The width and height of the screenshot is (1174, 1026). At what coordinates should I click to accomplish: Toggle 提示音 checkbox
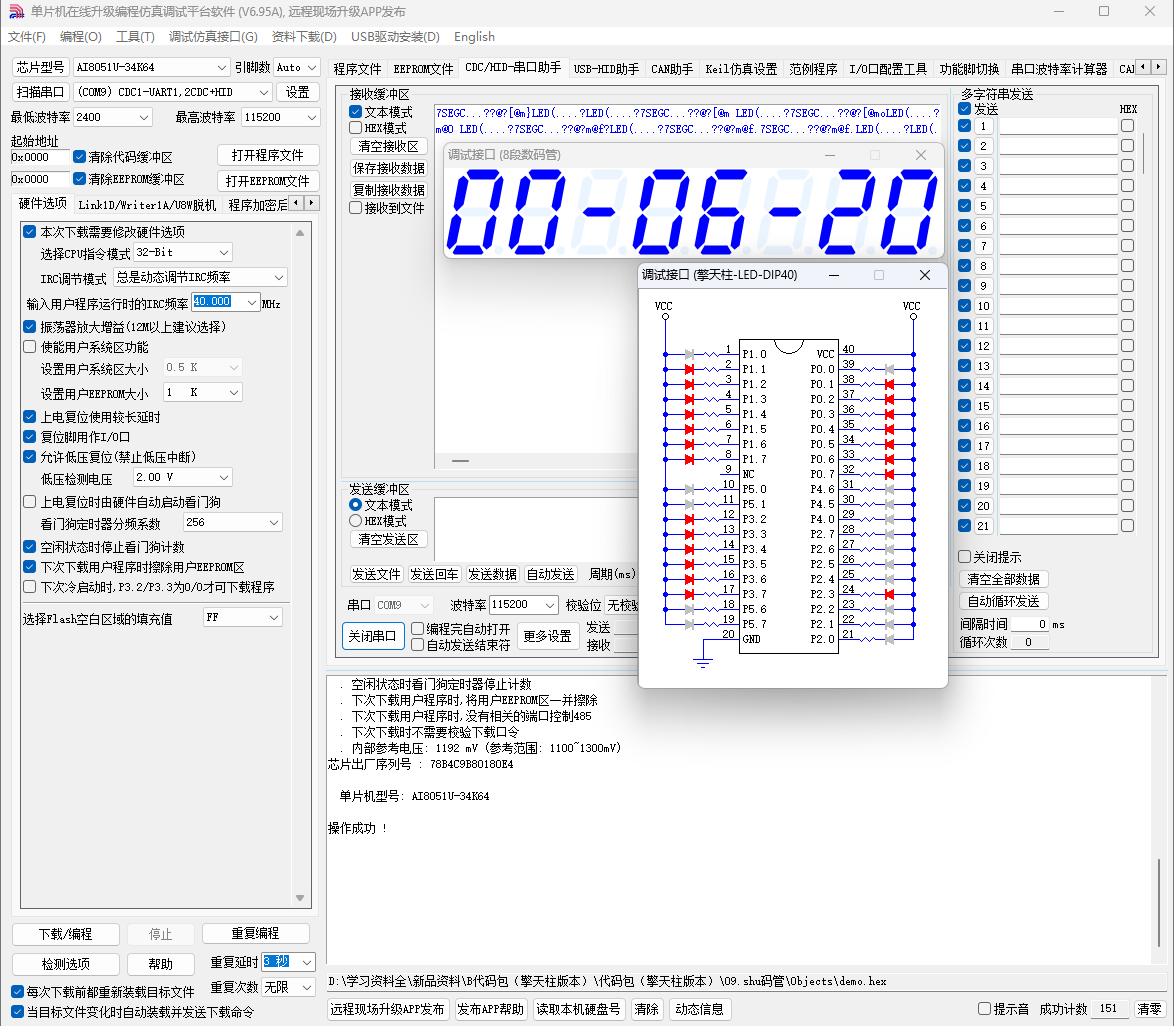[985, 1009]
